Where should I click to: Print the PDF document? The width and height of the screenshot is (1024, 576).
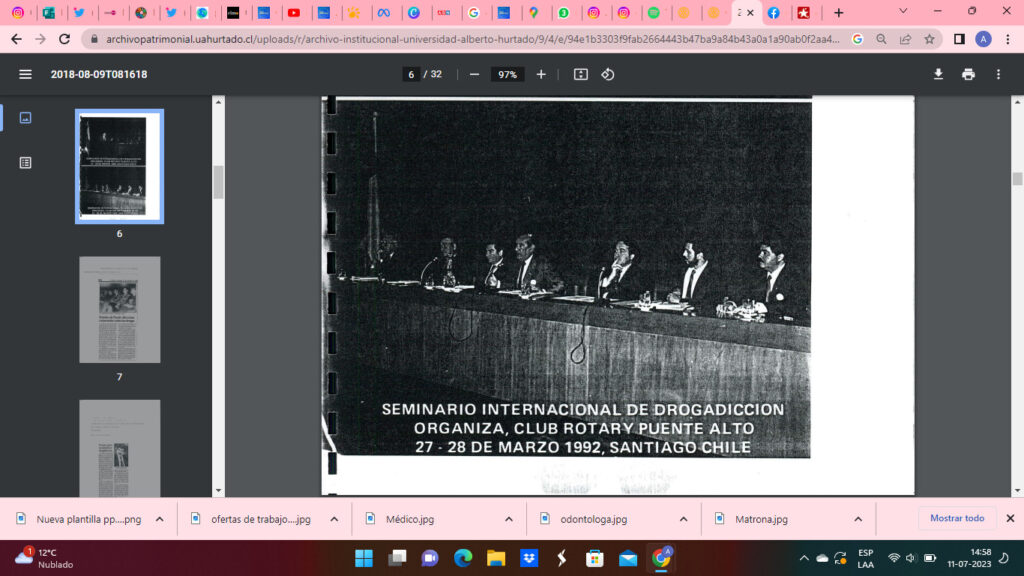[x=968, y=74]
